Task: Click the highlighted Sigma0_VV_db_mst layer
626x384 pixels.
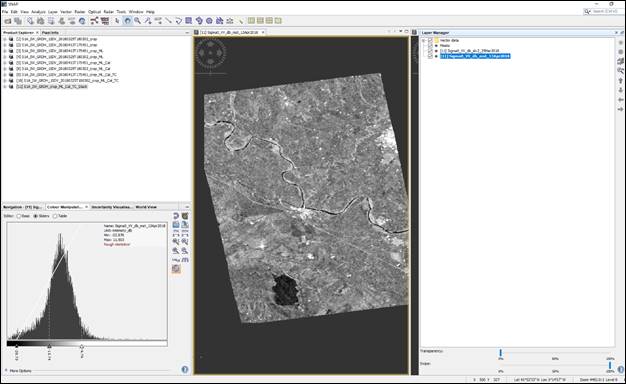Action: [x=475, y=56]
